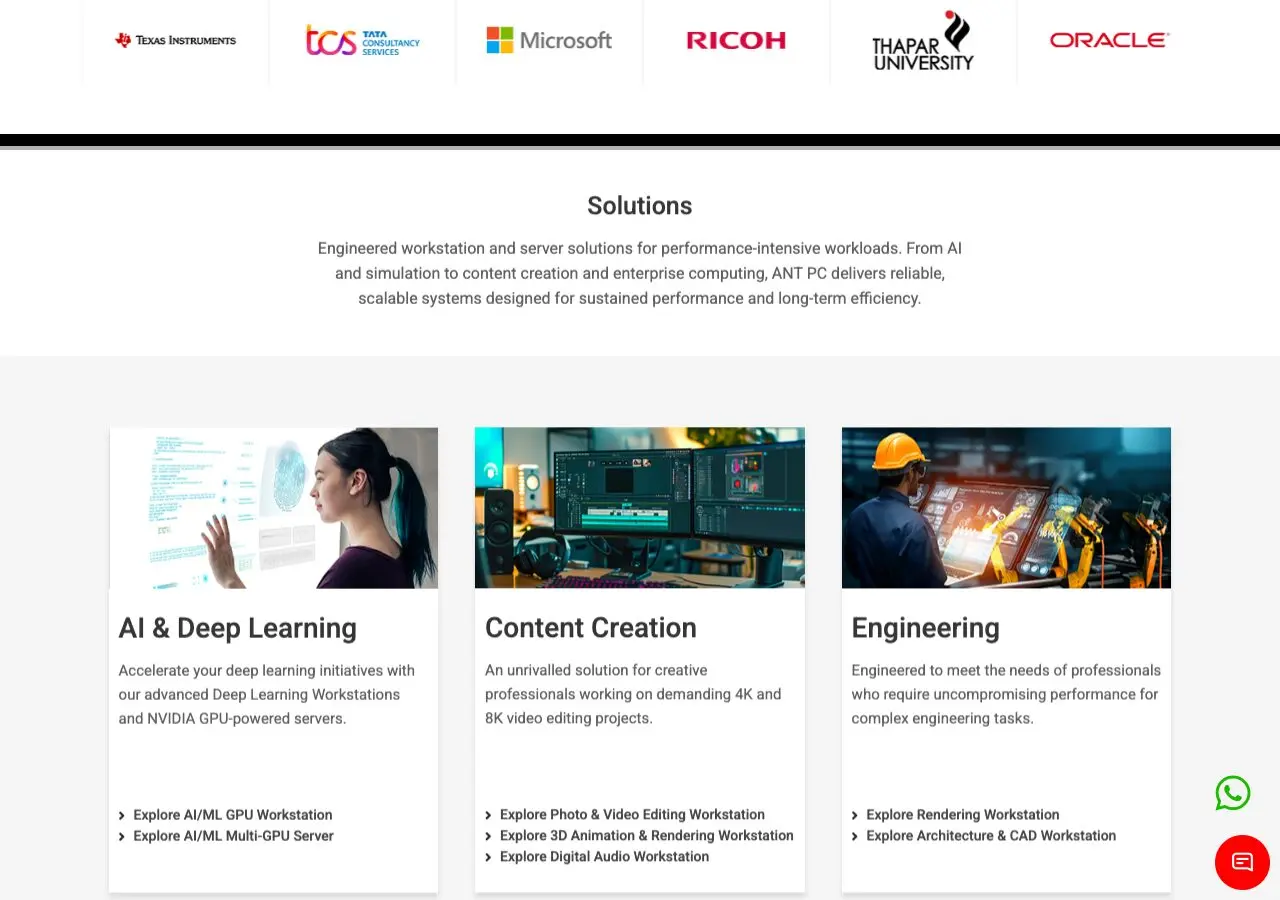Screen dimensions: 1280x900
Task: Click chevron beside Explore 3D Animation & Rendering
Action: click(x=488, y=837)
